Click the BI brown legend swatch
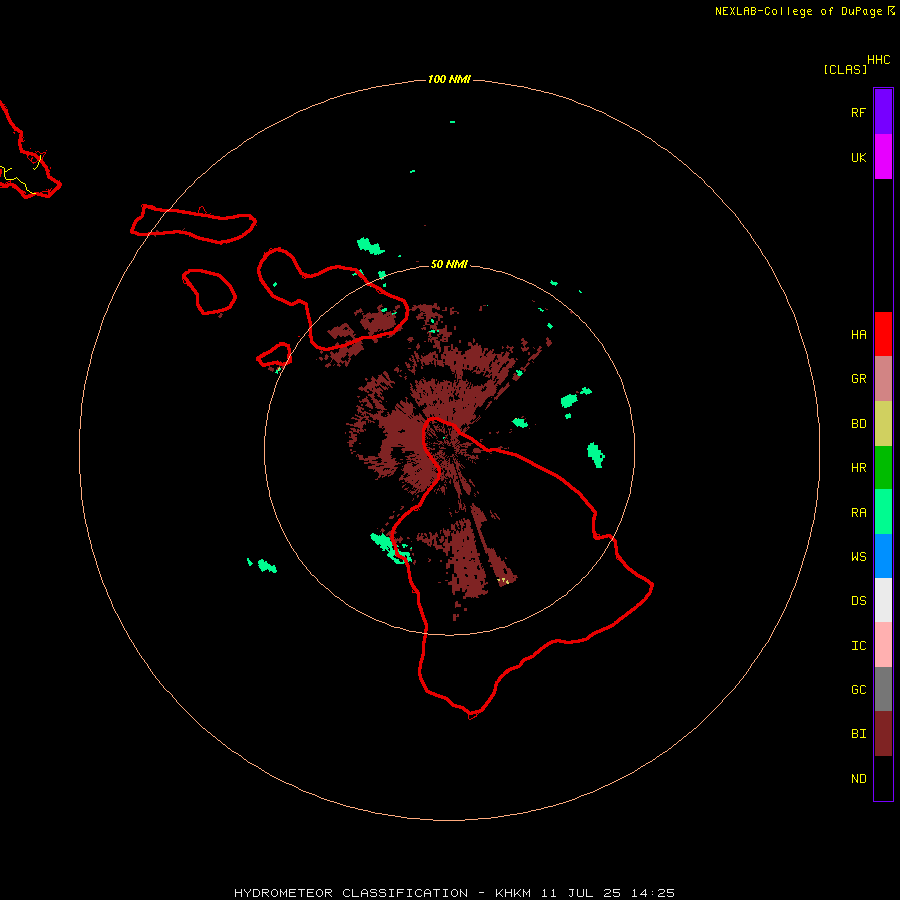 click(x=883, y=734)
